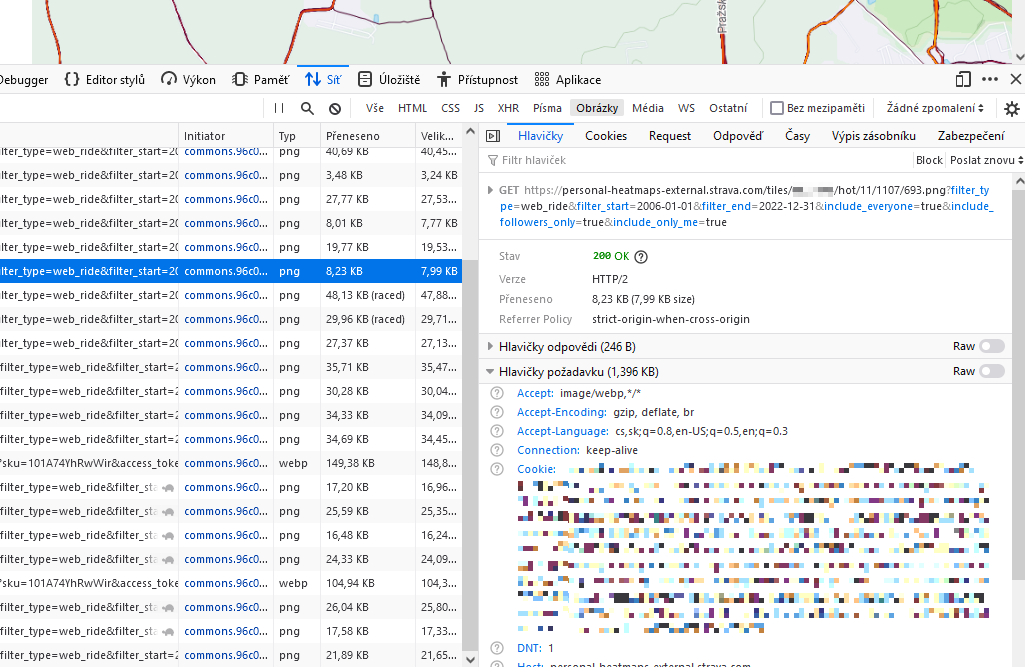1025x667 pixels.
Task: Click the Filtr hlaviček input field
Action: click(700, 160)
